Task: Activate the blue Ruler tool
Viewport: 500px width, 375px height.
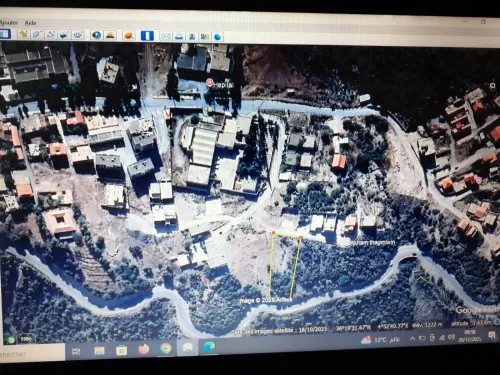Action: [147, 36]
